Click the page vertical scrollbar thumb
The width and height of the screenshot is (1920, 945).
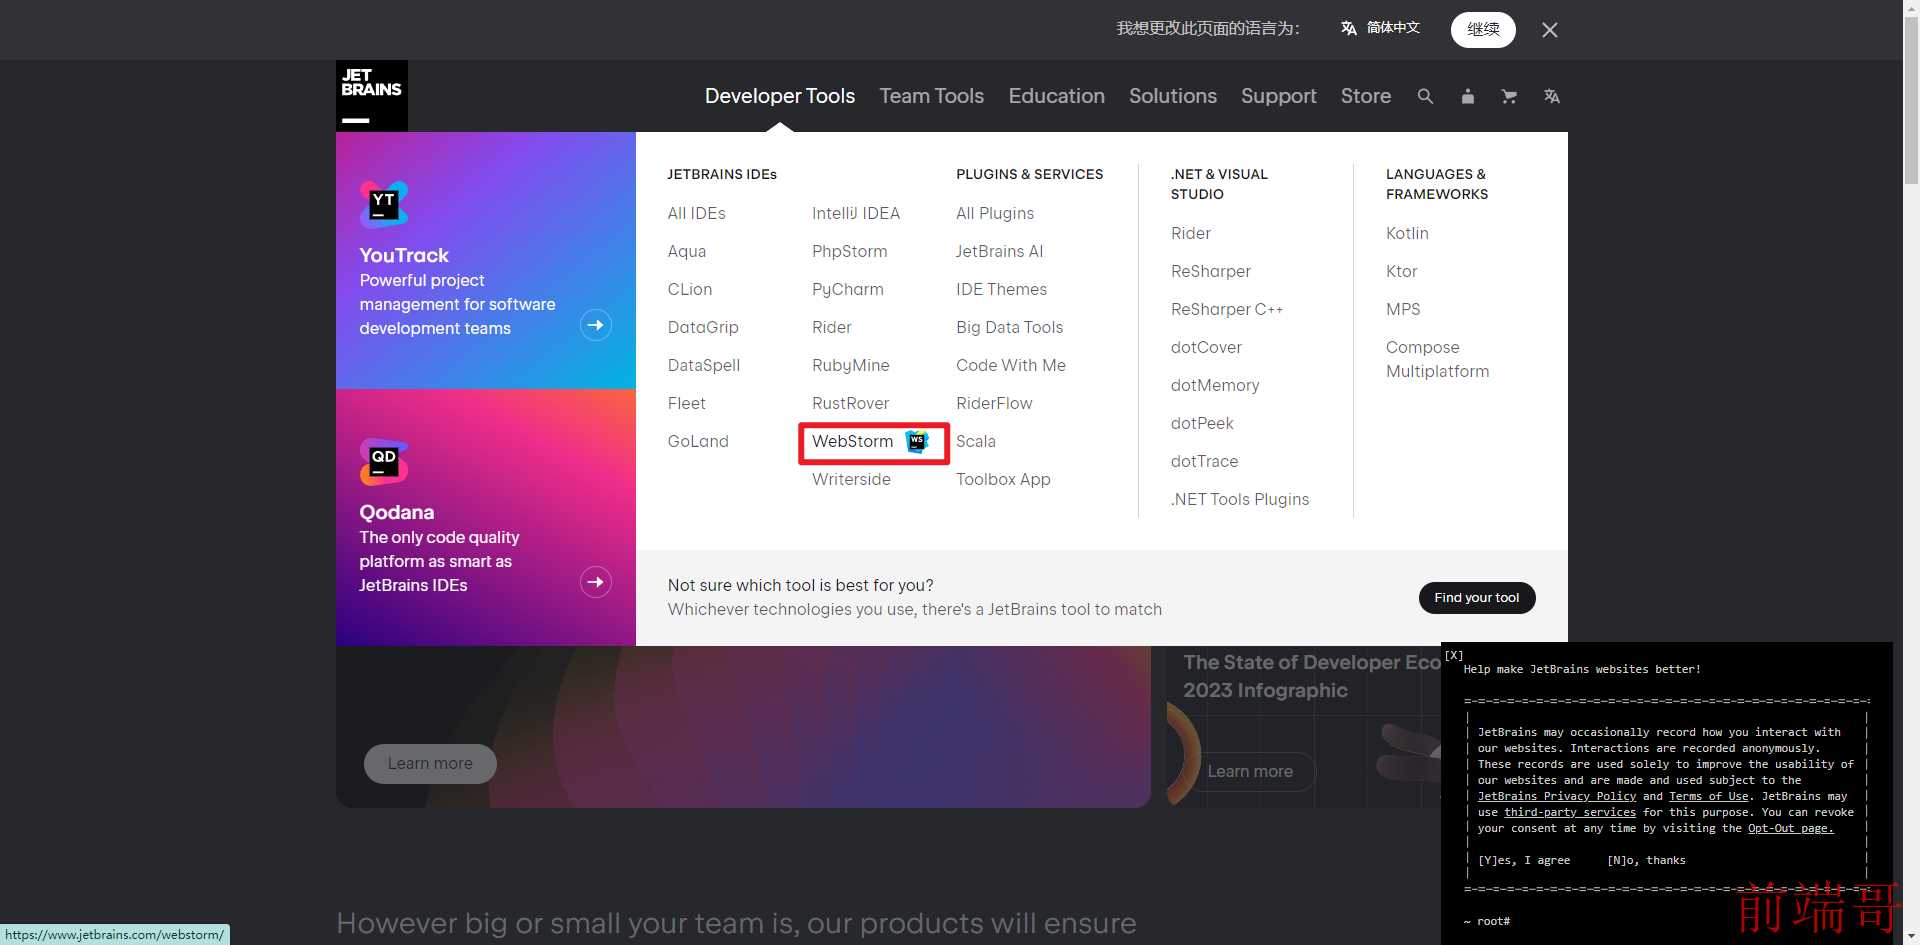click(x=1911, y=100)
